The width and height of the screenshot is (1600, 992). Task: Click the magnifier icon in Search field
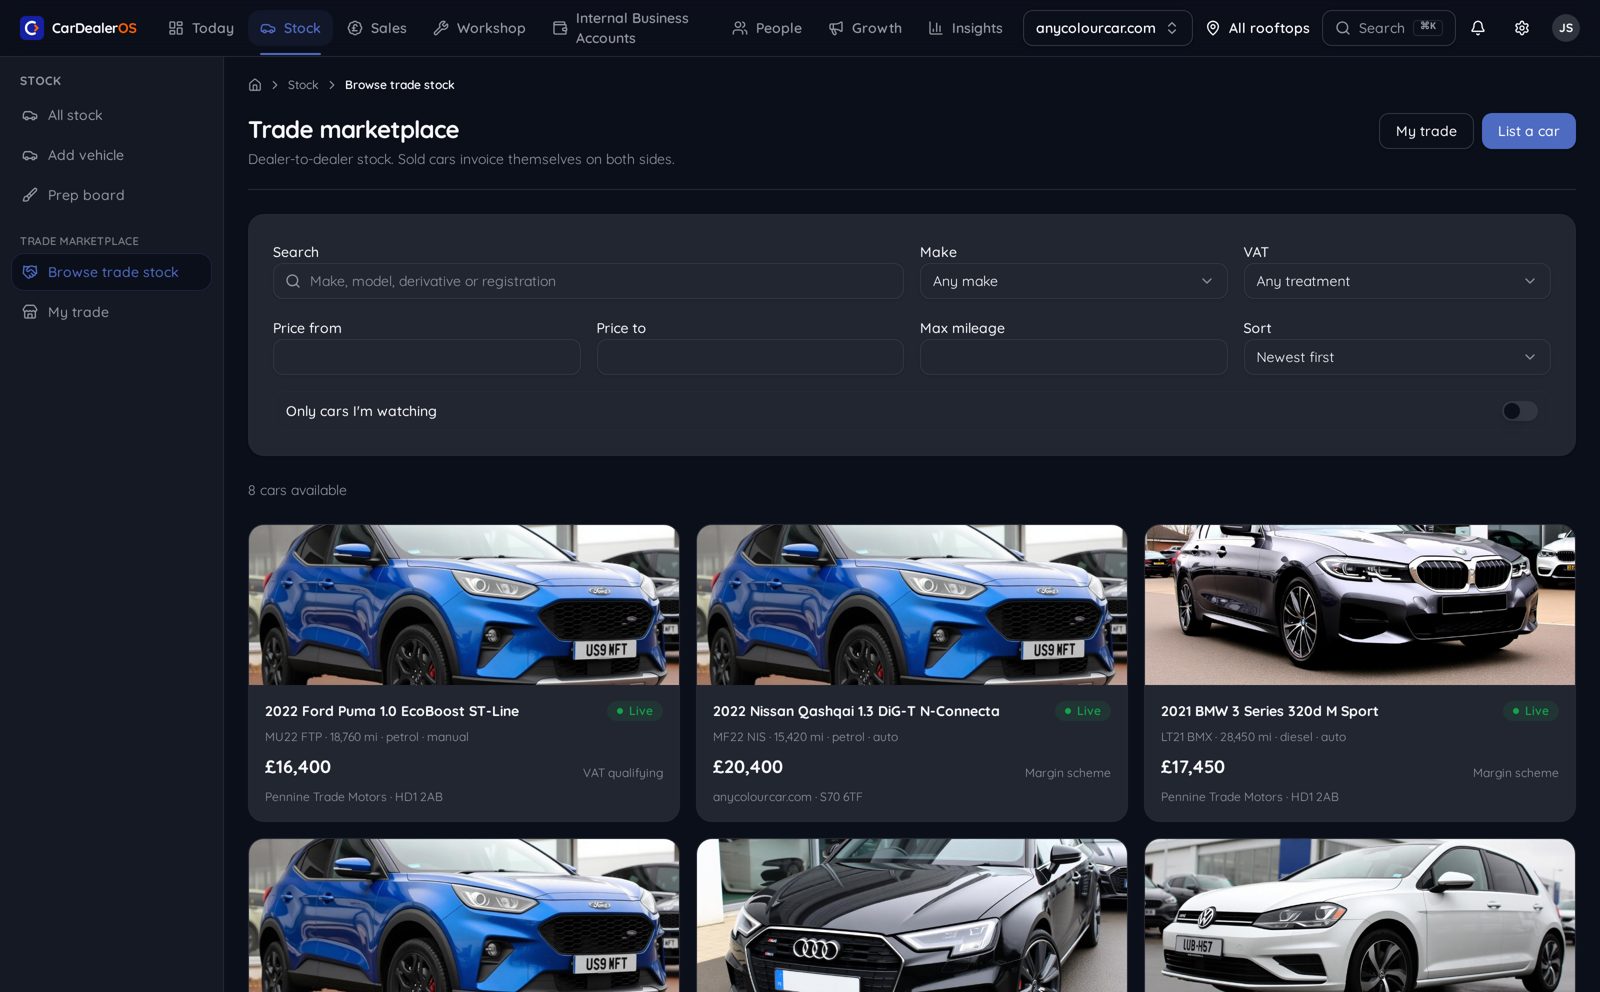click(293, 281)
